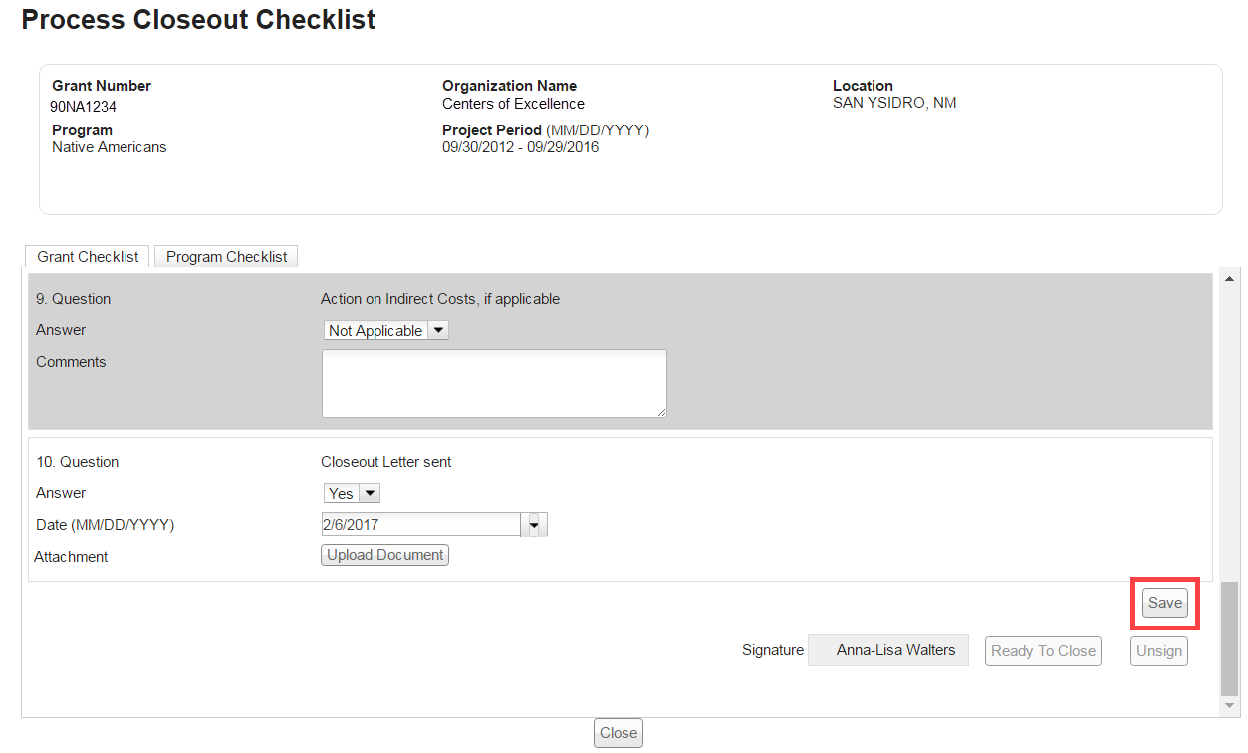The width and height of the screenshot is (1248, 753).
Task: Focus the Comments text area
Action: click(494, 383)
